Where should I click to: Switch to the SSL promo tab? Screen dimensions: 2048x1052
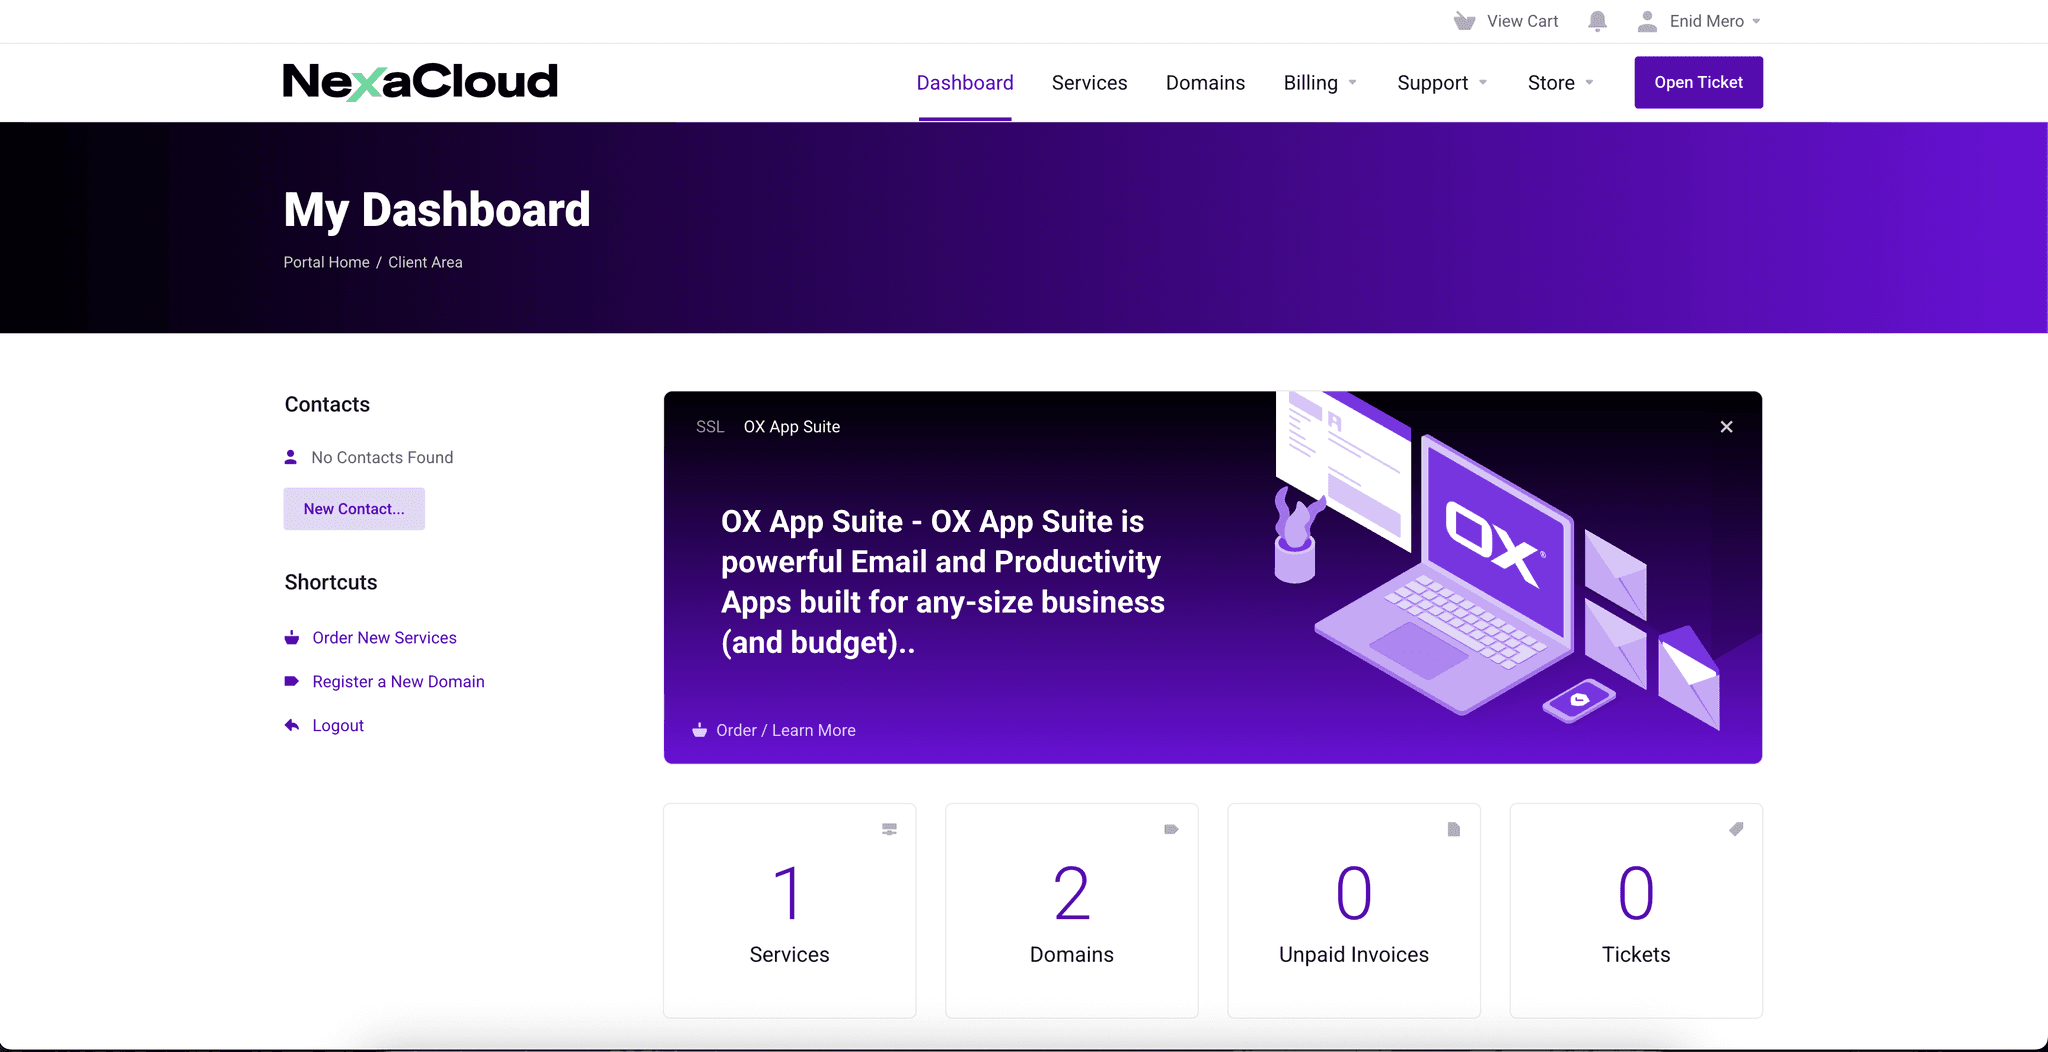710,427
